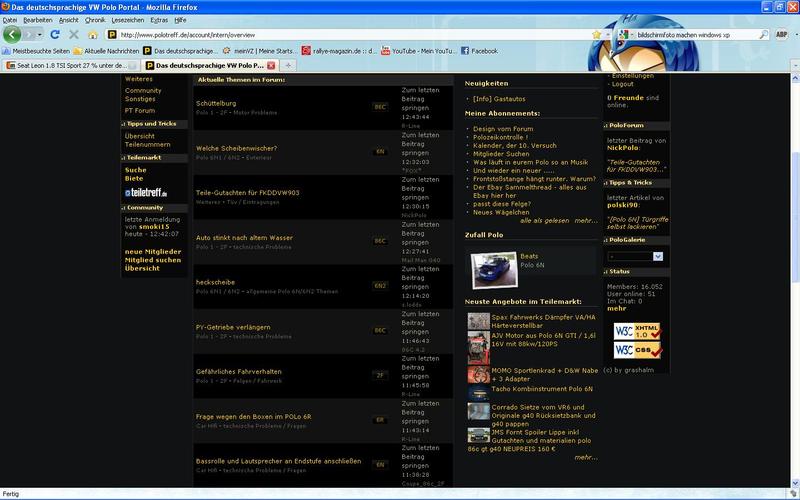Open Design vom Forum subscription
800x500 pixels.
(x=503, y=129)
